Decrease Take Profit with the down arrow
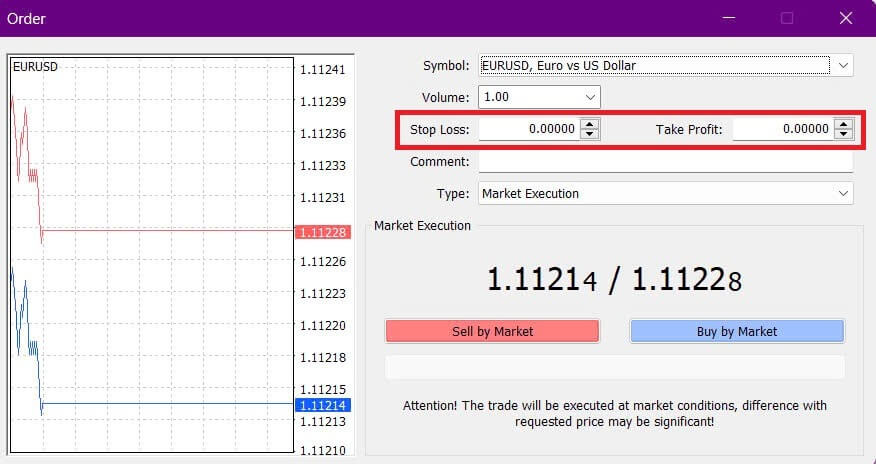 point(844,134)
